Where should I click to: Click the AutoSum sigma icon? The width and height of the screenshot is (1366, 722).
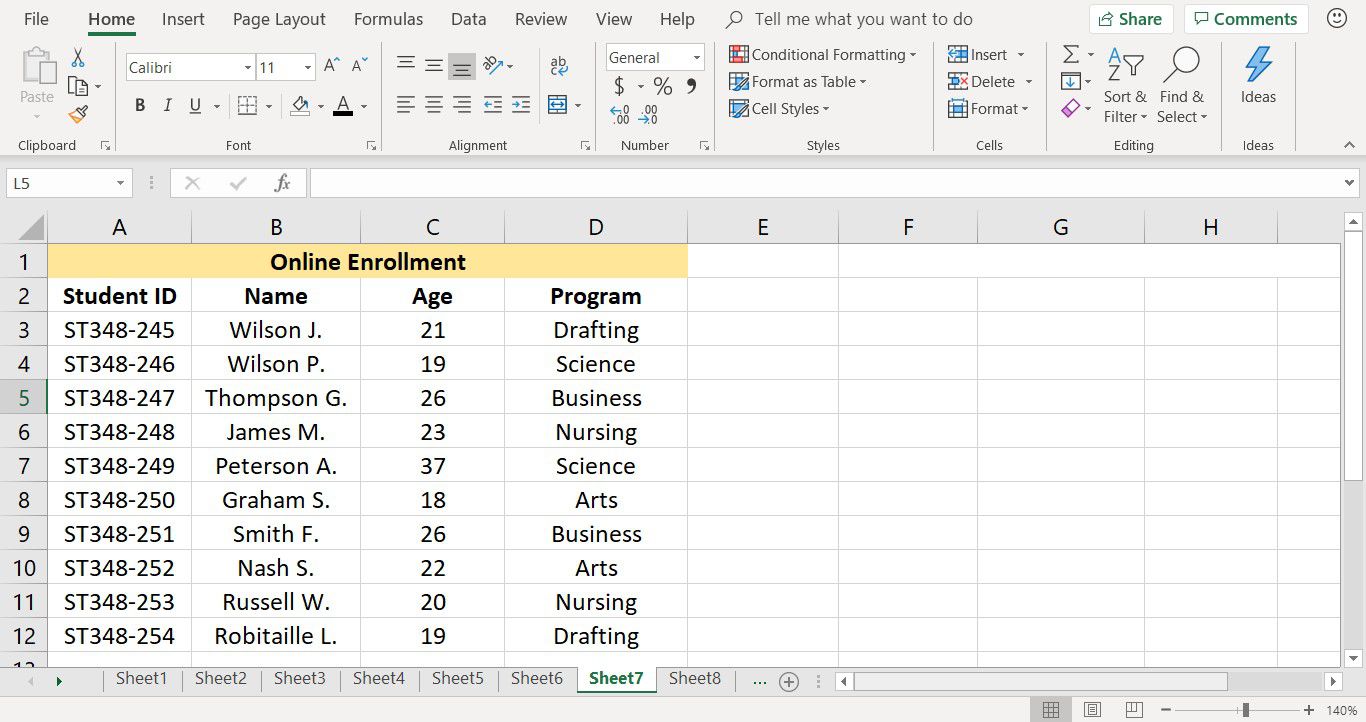[x=1071, y=54]
